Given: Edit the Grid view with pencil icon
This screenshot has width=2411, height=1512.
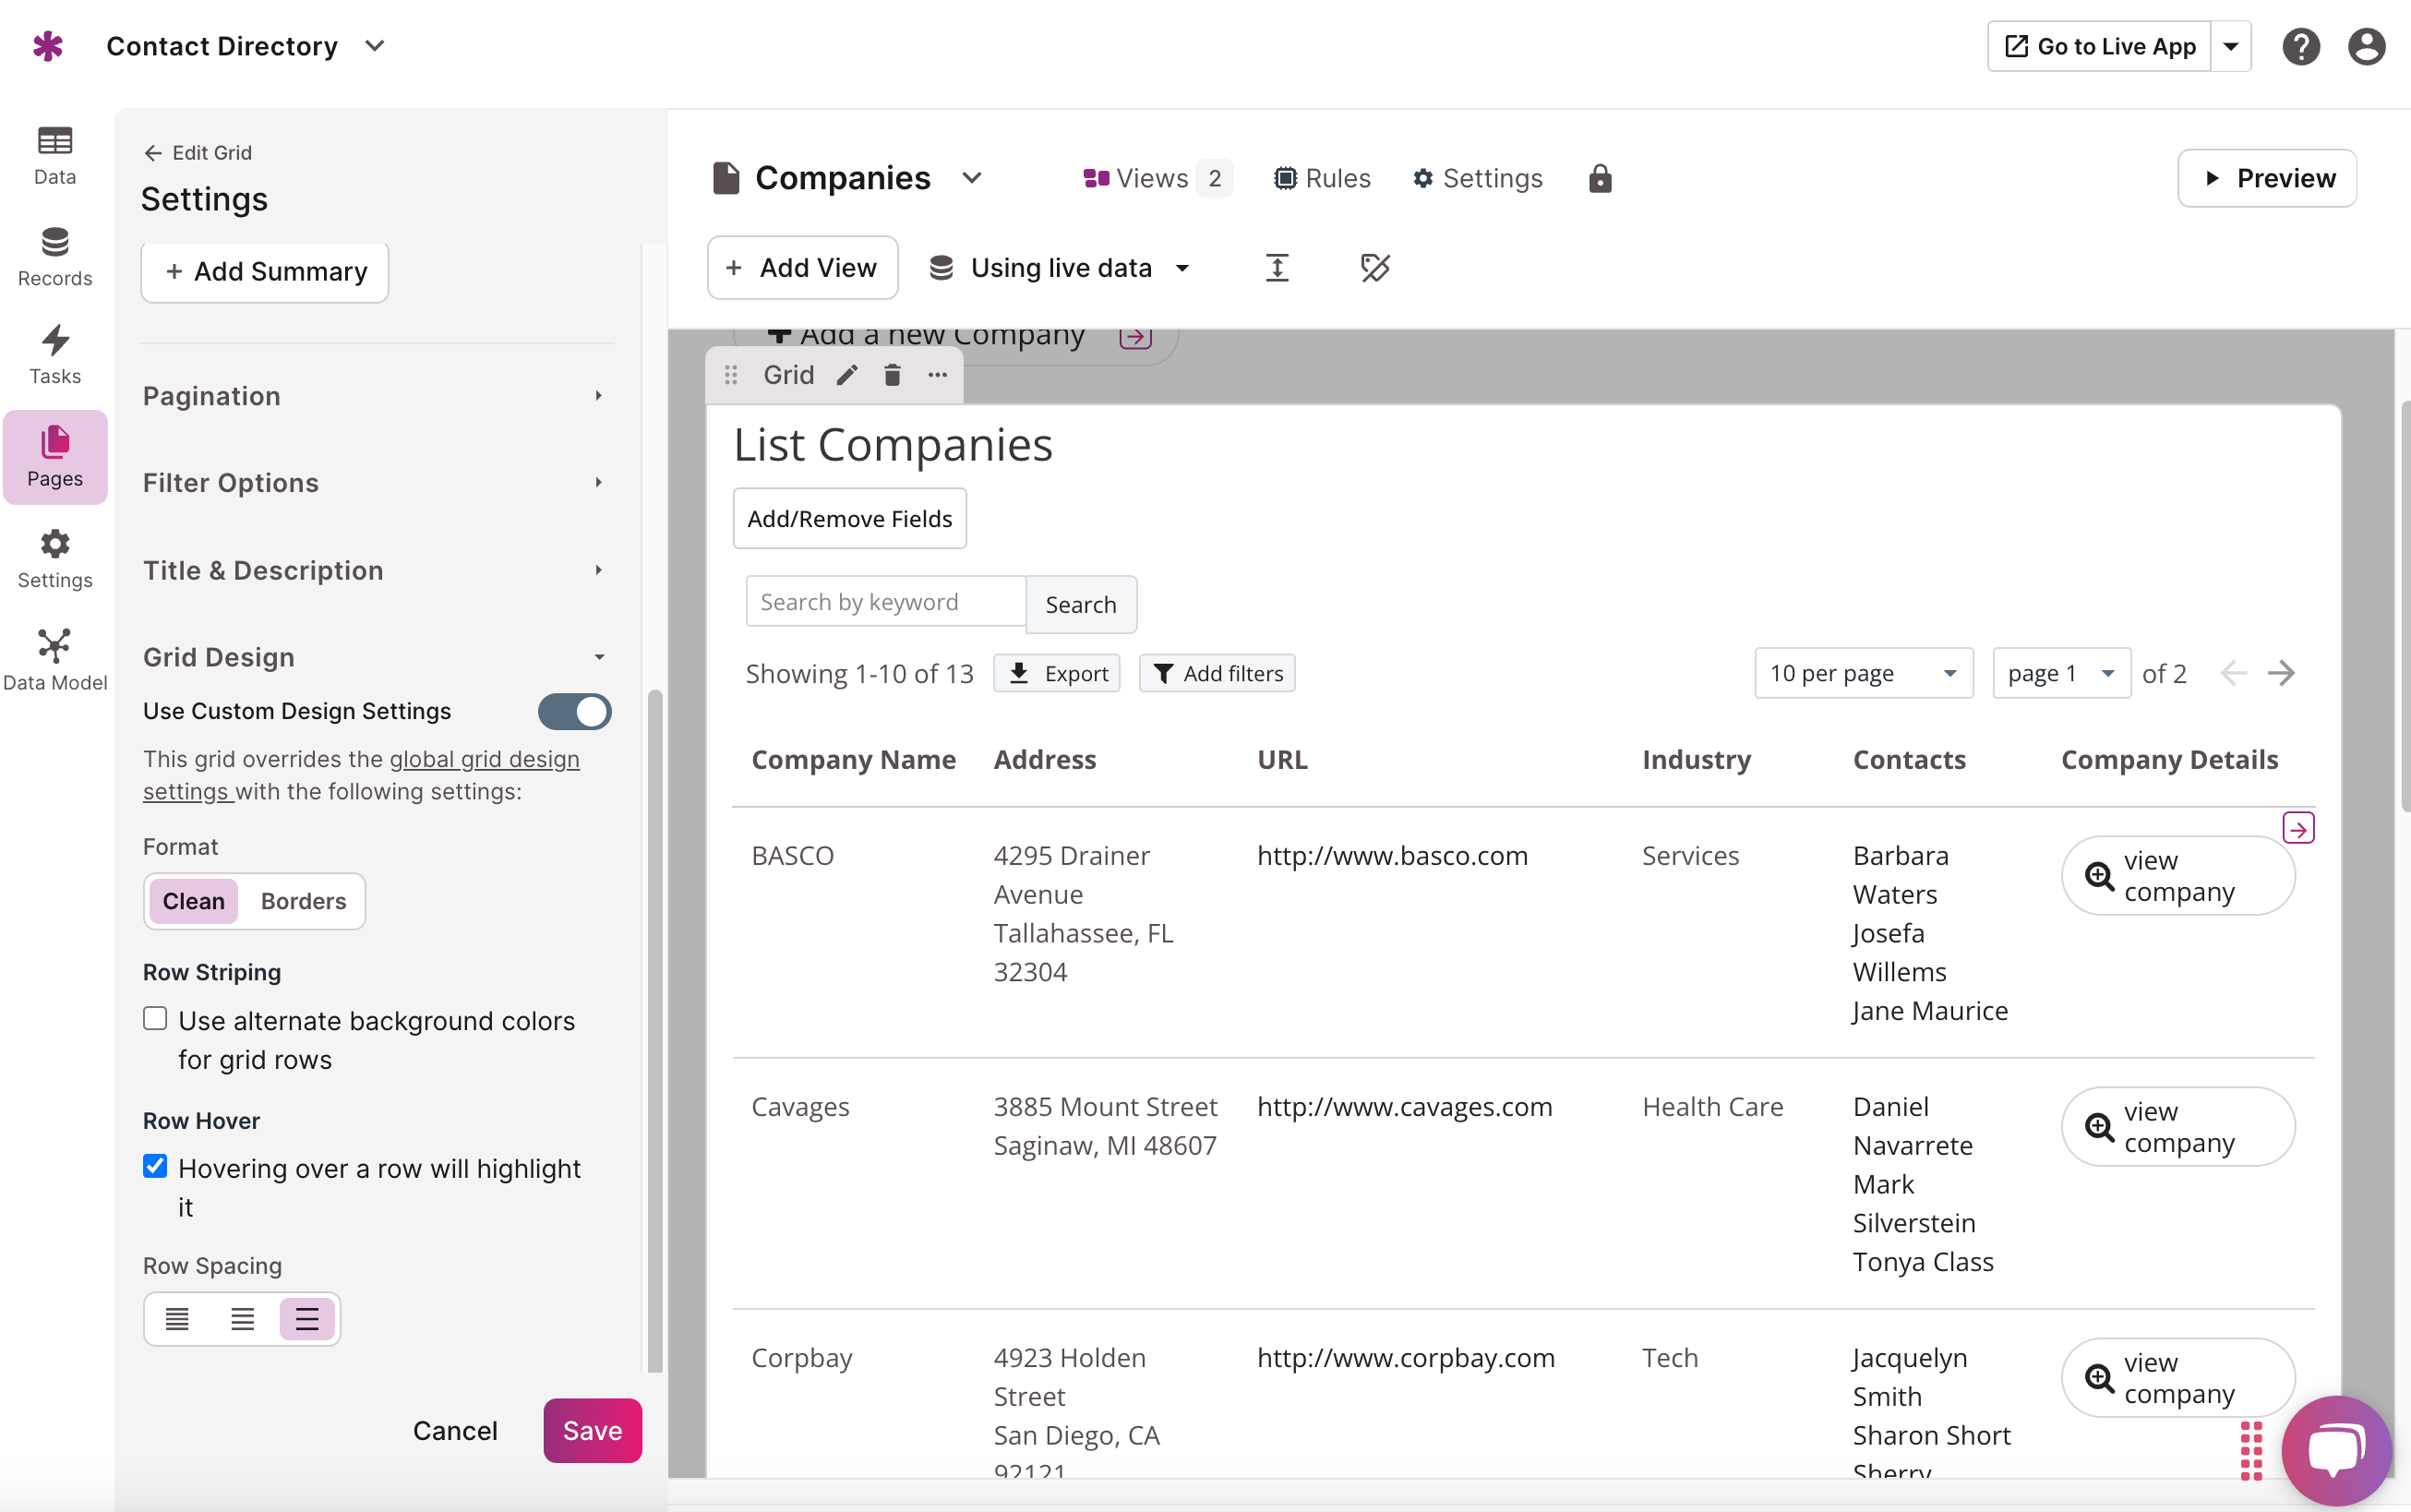Looking at the screenshot, I should (x=847, y=375).
